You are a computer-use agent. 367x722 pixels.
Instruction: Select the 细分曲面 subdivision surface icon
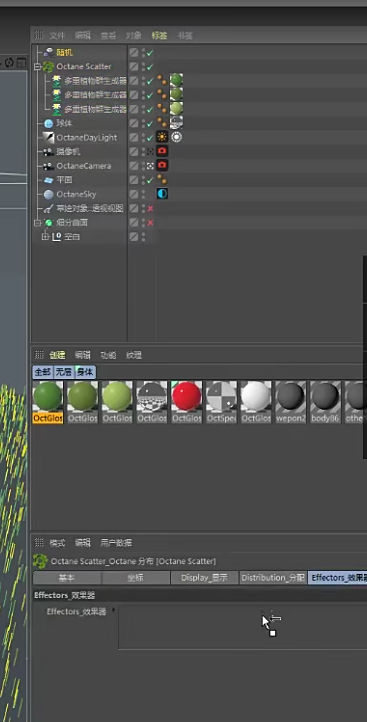pyautogui.click(x=48, y=223)
